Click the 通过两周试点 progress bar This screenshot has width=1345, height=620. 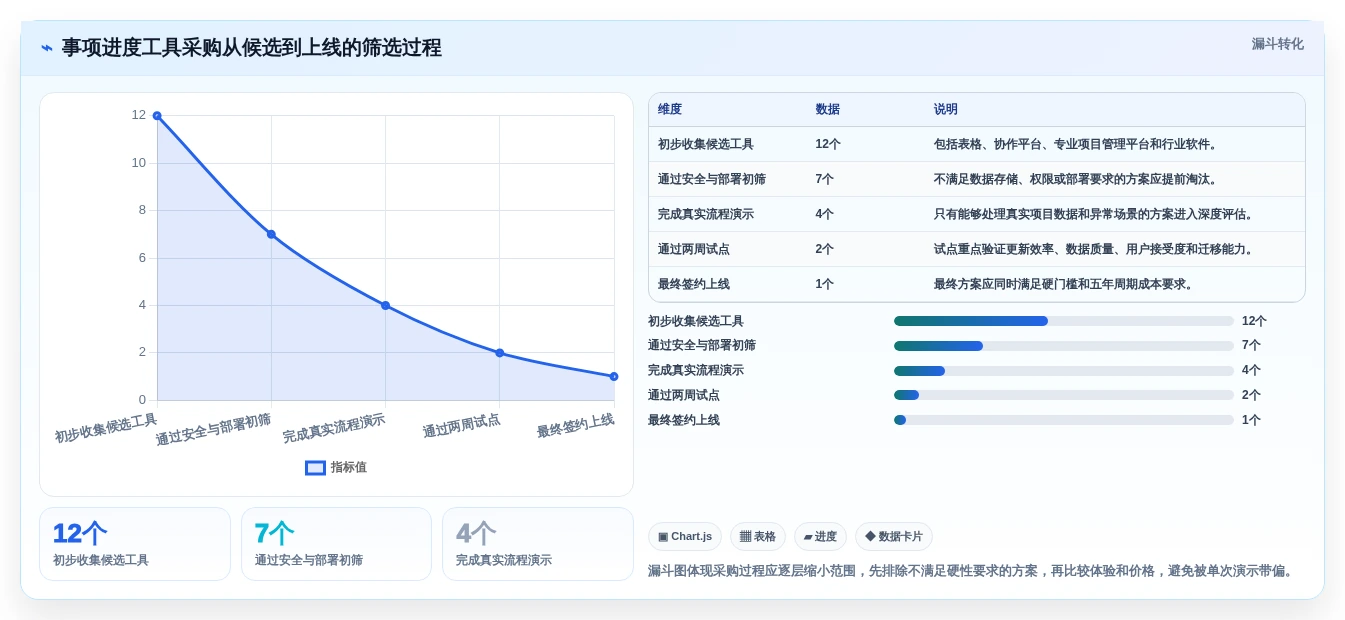tap(1064, 395)
